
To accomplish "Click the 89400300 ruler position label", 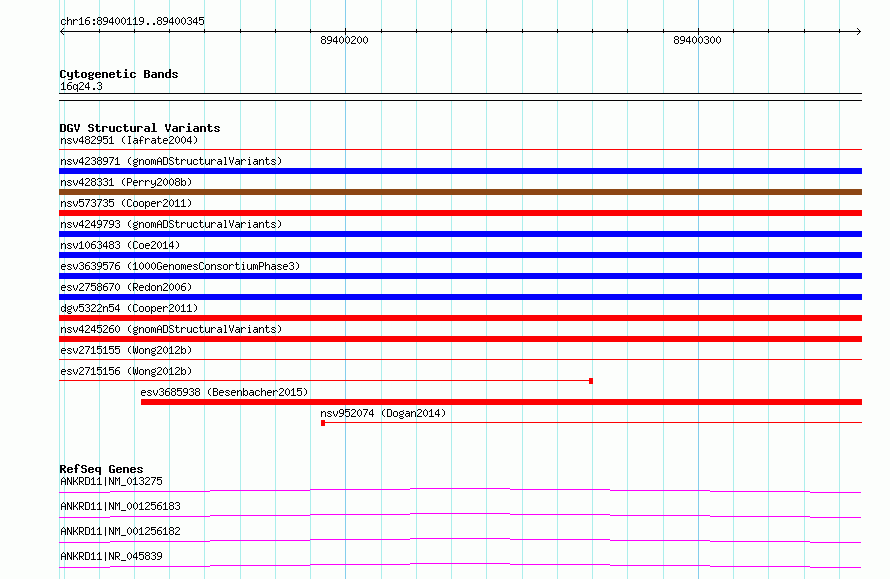I will pyautogui.click(x=697, y=40).
